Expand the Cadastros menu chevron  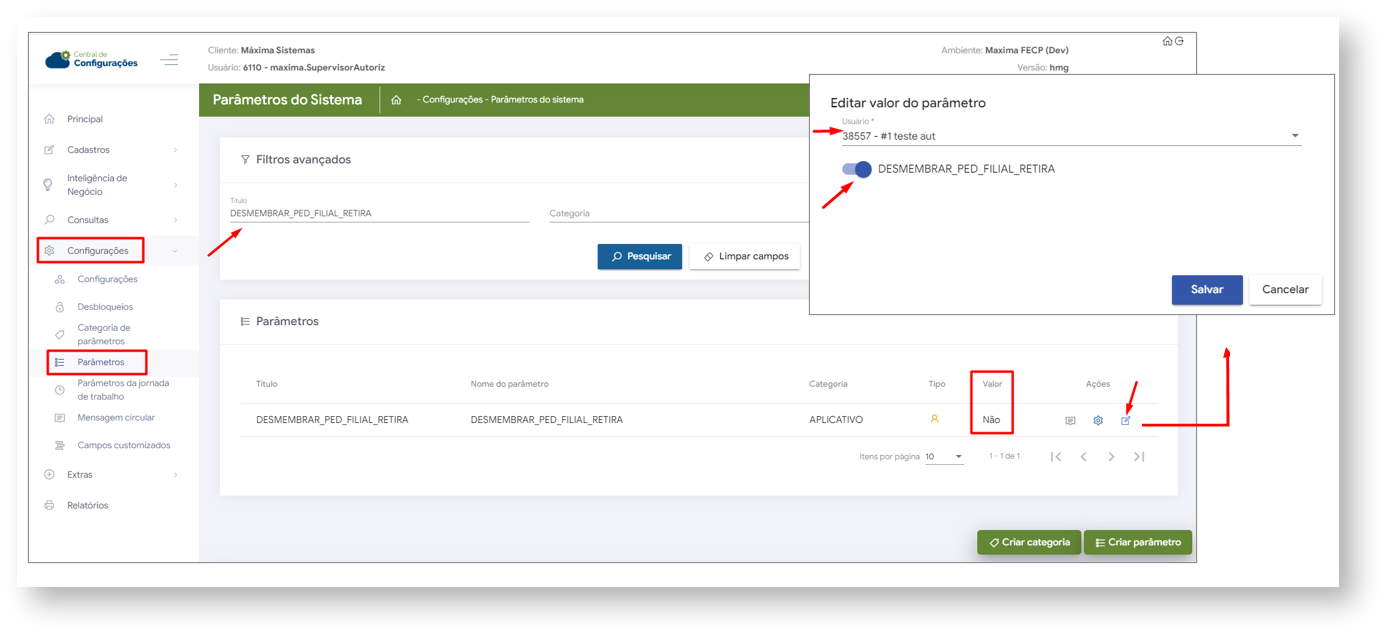click(x=176, y=150)
